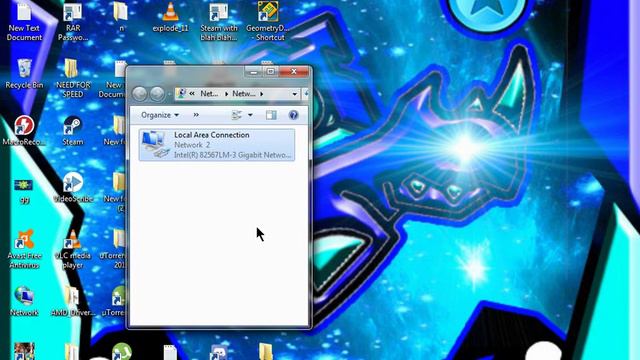Open the Network desktop icon
Image resolution: width=640 pixels, height=360 pixels.
(24, 301)
